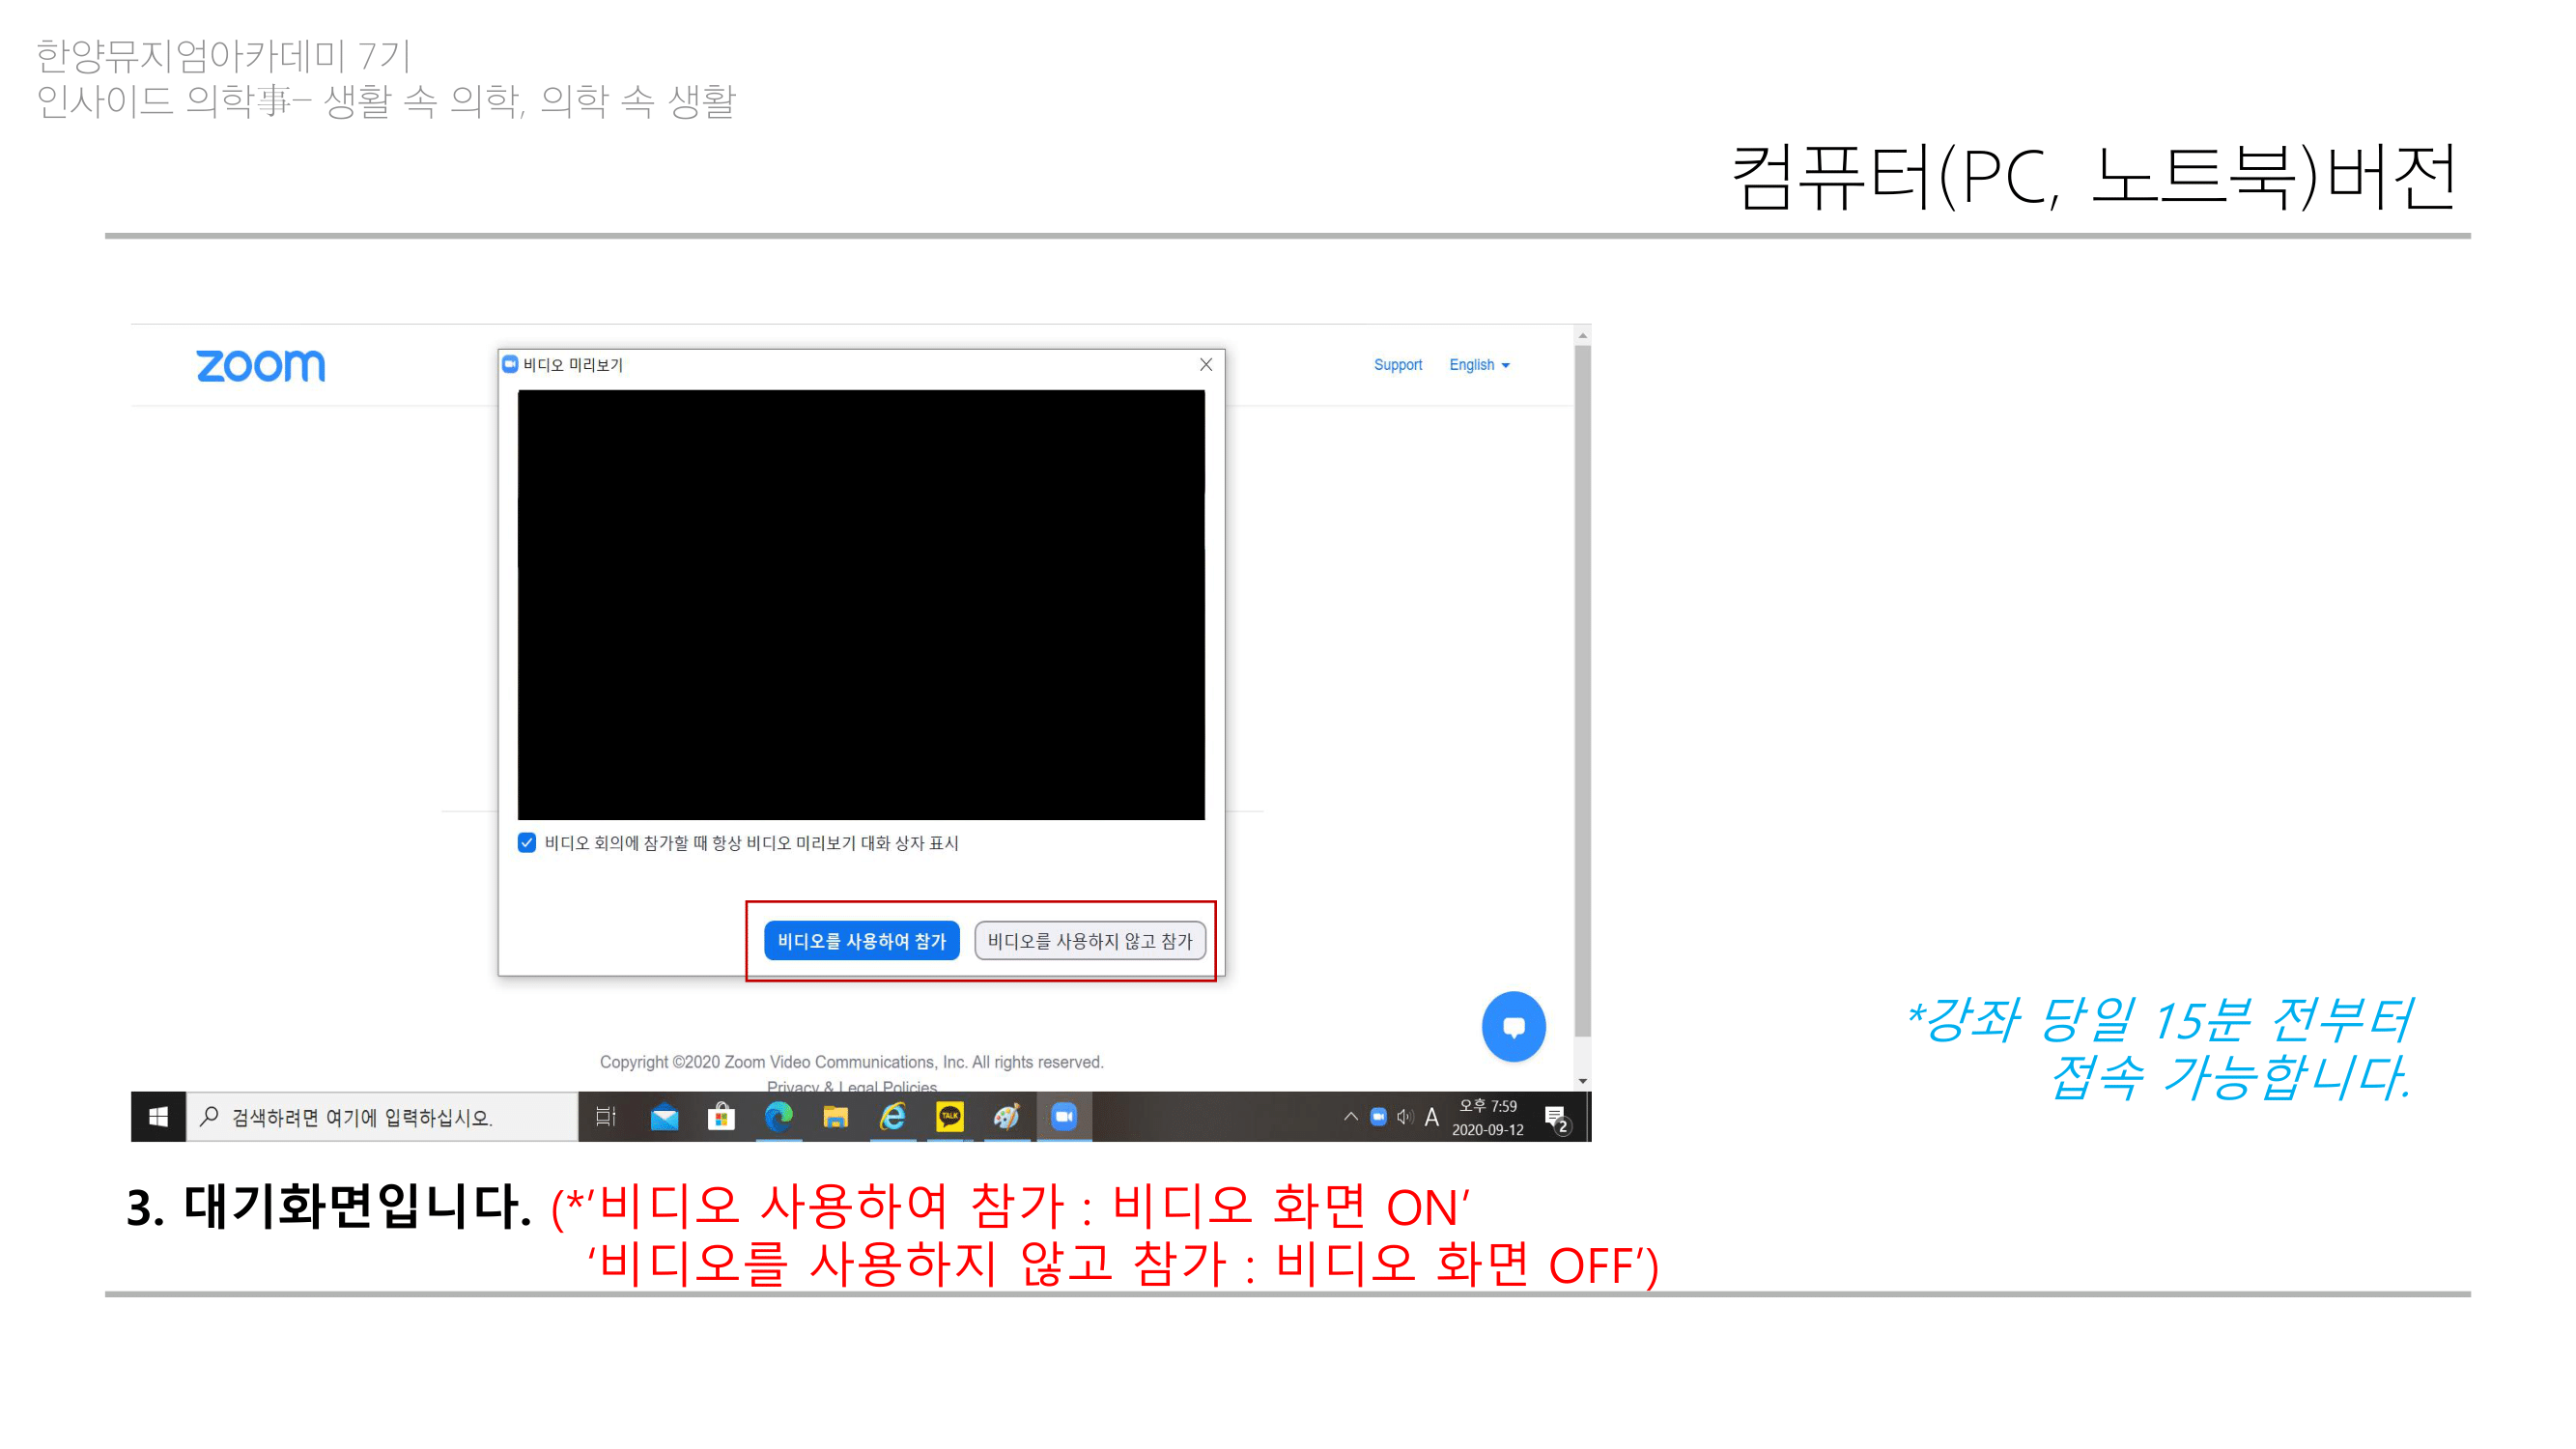Image resolution: width=2576 pixels, height=1449 pixels.
Task: Uncheck always show video preview checkbox
Action: pos(527,843)
